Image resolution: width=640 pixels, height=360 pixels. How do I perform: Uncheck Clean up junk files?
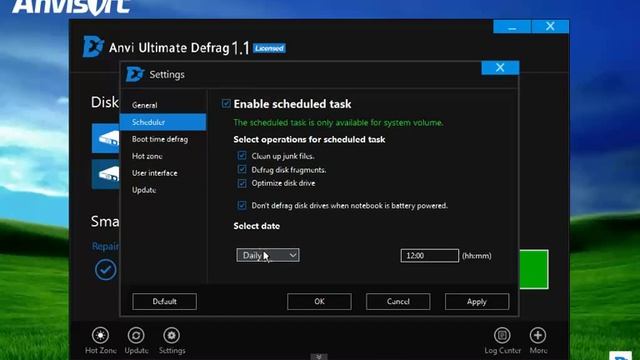[242, 156]
